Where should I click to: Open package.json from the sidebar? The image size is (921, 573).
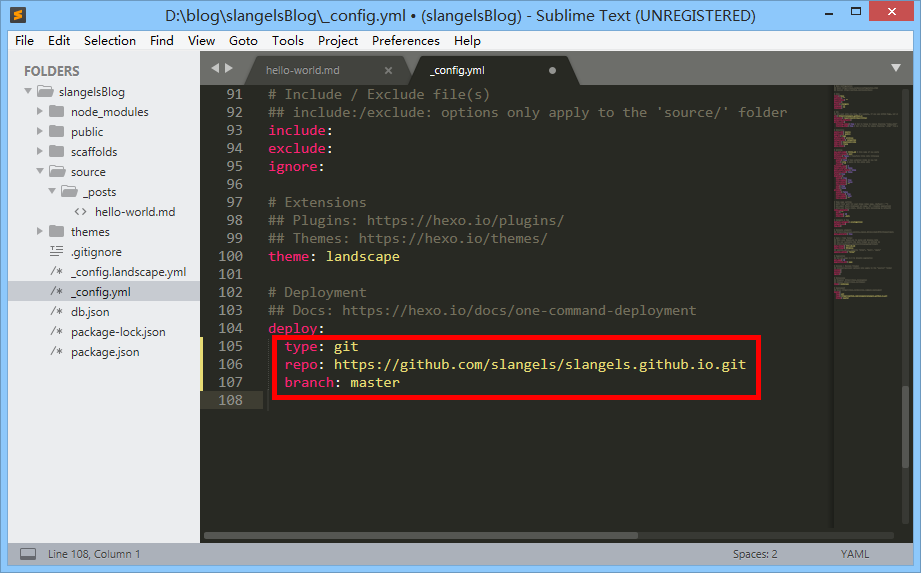point(105,352)
